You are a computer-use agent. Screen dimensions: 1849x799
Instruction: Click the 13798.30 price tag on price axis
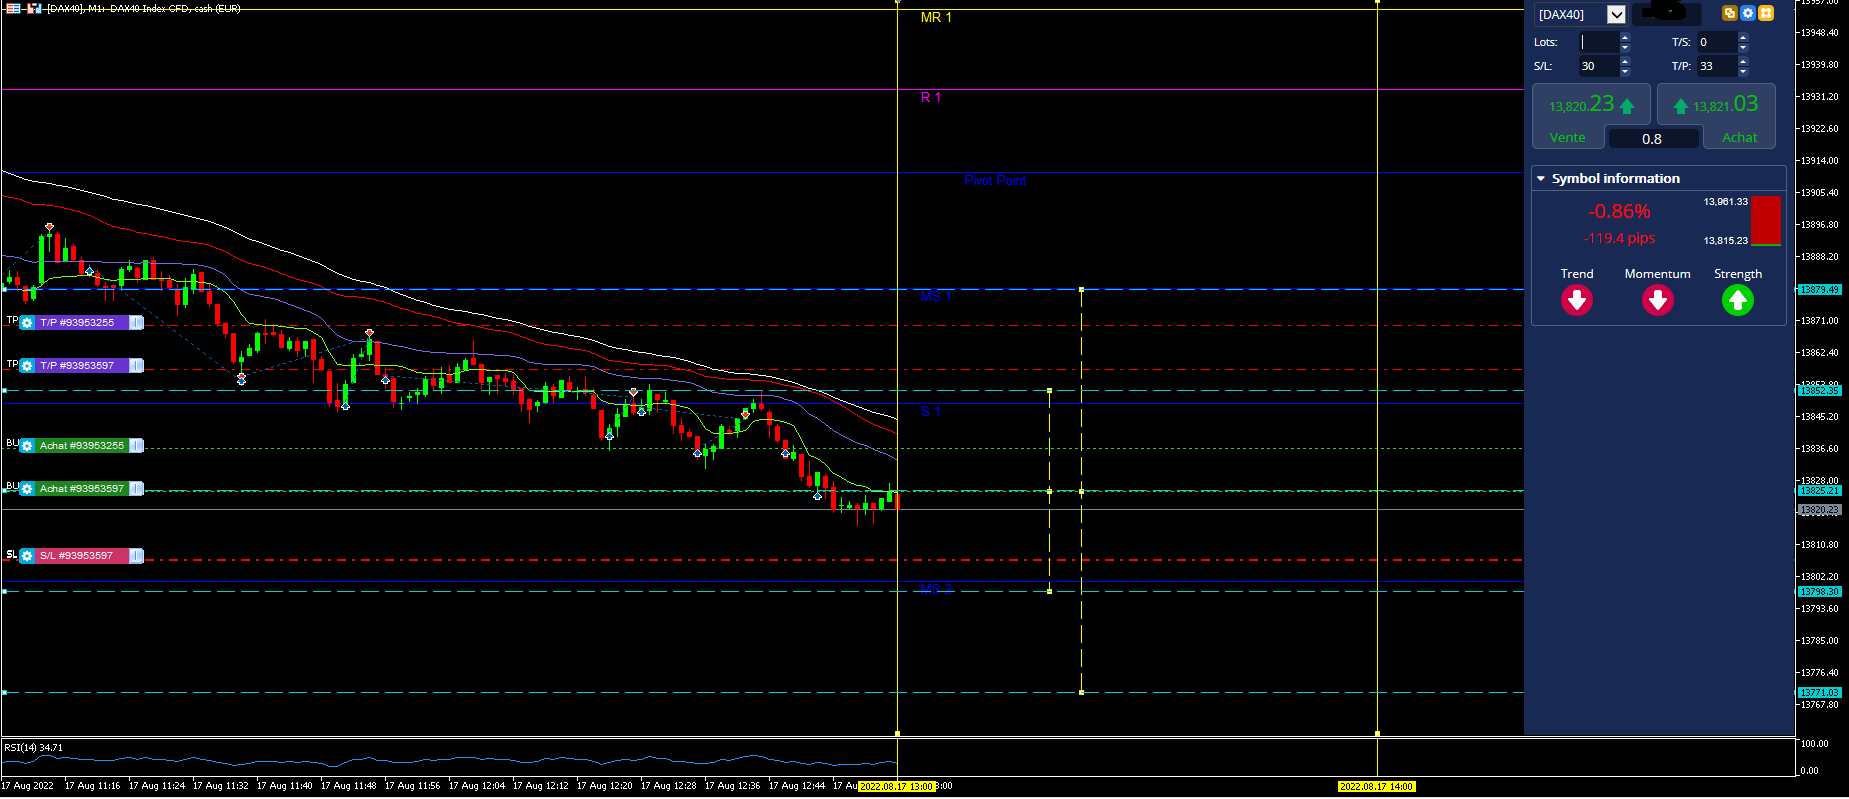click(1819, 592)
